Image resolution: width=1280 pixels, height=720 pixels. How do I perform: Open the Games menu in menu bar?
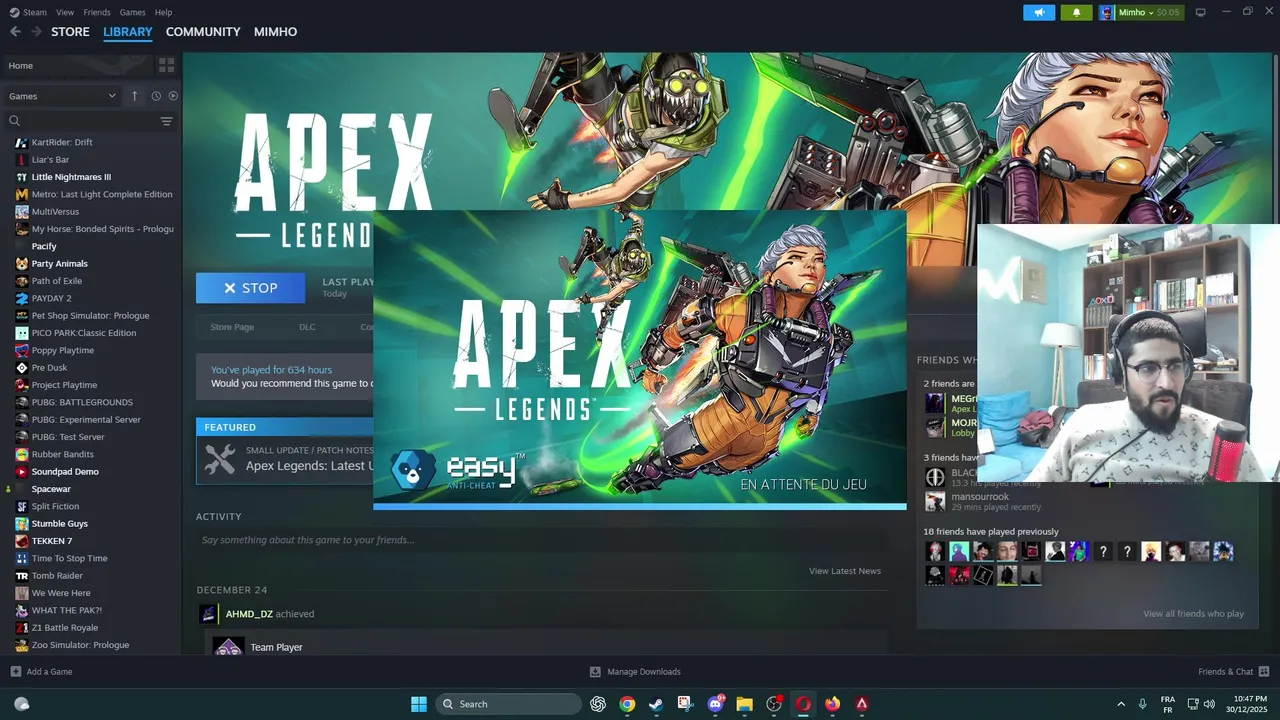click(132, 12)
